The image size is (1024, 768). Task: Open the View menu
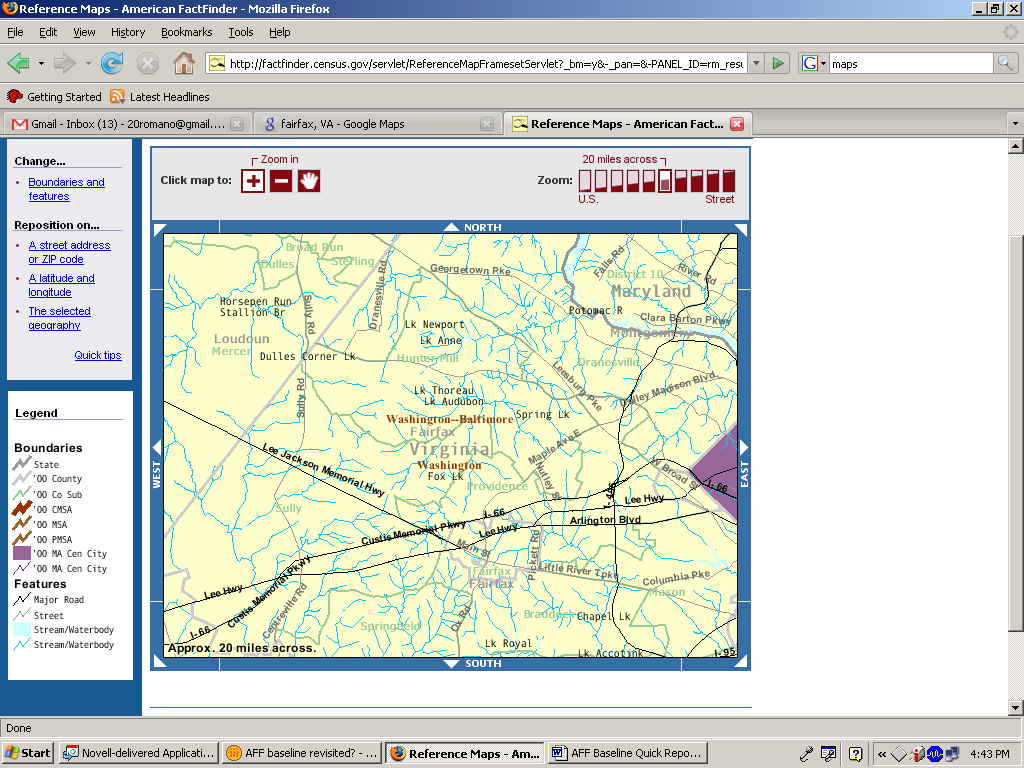point(84,32)
